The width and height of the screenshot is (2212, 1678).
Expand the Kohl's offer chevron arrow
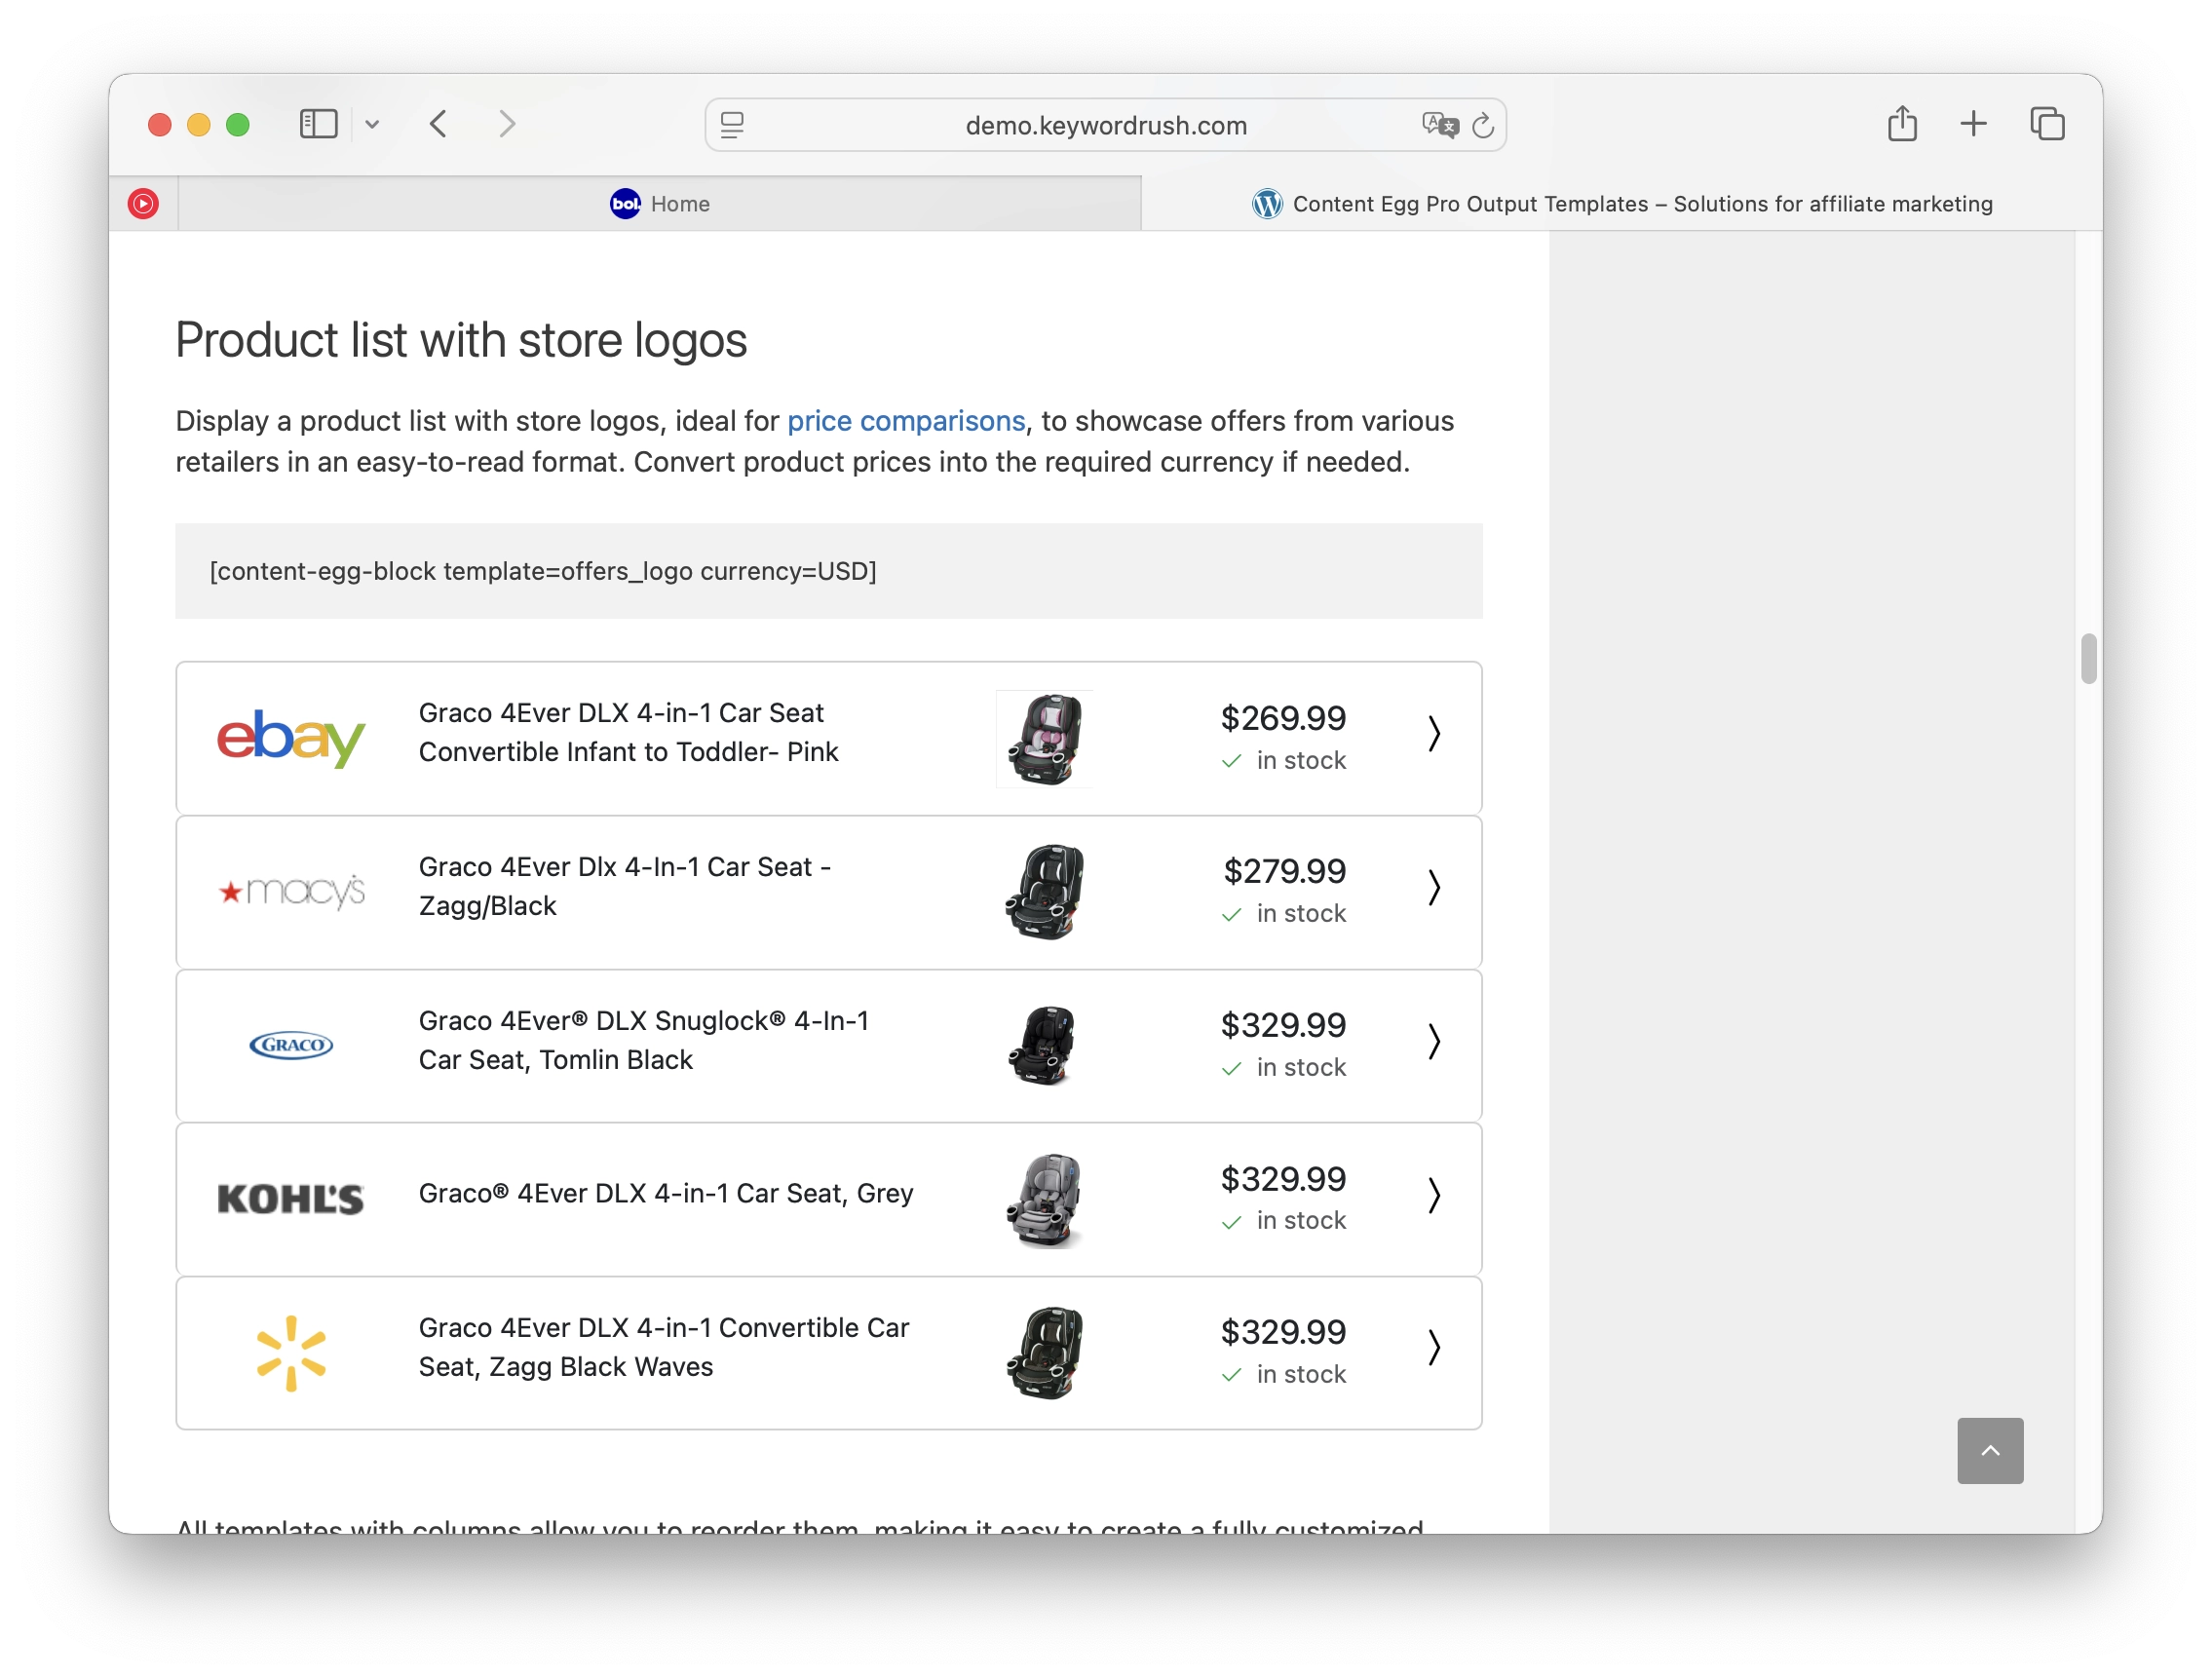coord(1434,1195)
